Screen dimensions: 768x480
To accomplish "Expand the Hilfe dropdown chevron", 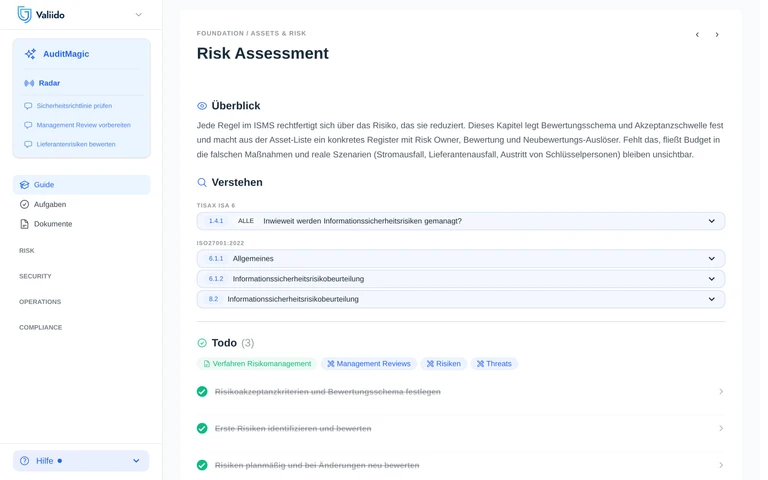I will pyautogui.click(x=136, y=461).
